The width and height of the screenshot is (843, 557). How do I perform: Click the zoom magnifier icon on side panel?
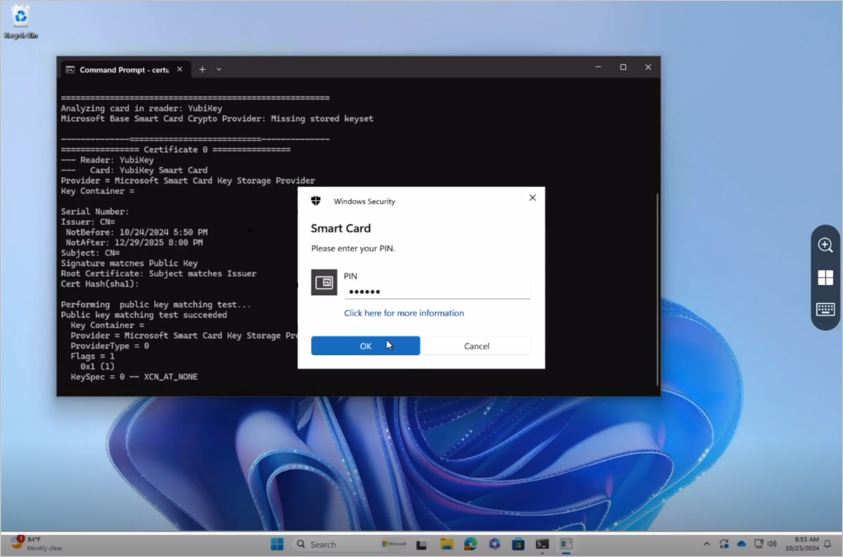tap(825, 245)
